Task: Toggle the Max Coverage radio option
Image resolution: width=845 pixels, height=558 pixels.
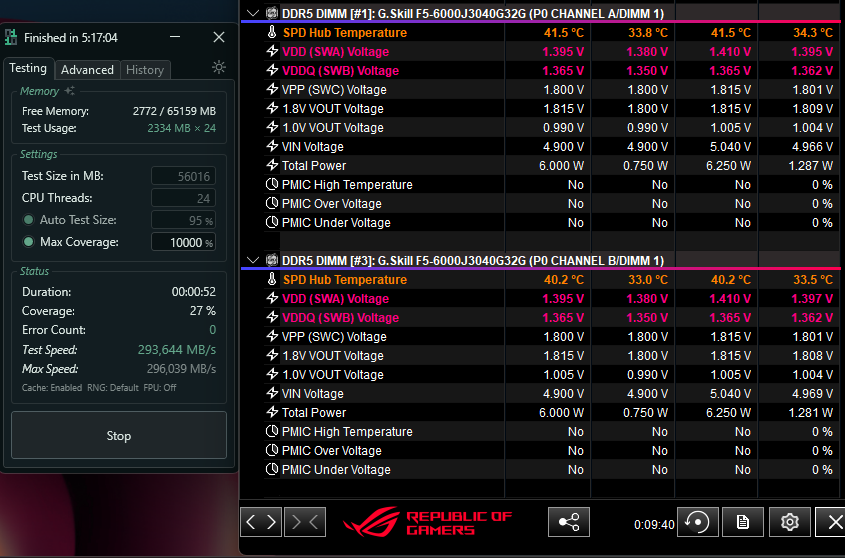Action: click(29, 242)
